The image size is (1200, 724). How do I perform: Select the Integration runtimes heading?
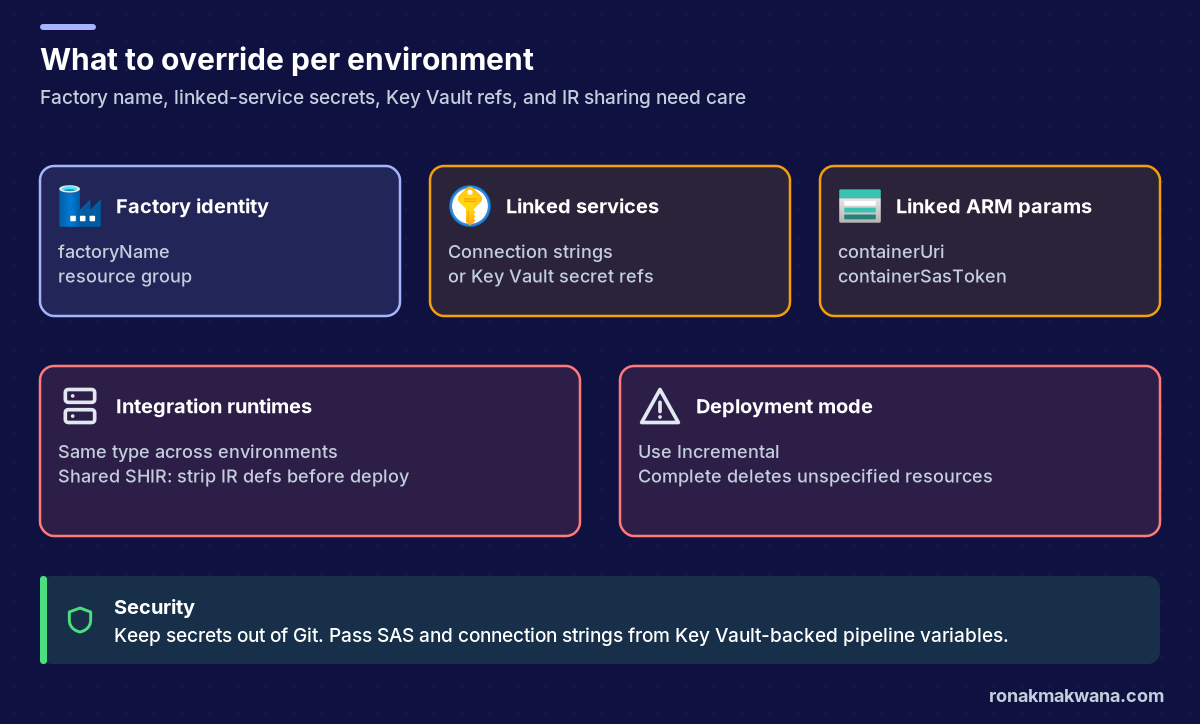click(x=214, y=406)
